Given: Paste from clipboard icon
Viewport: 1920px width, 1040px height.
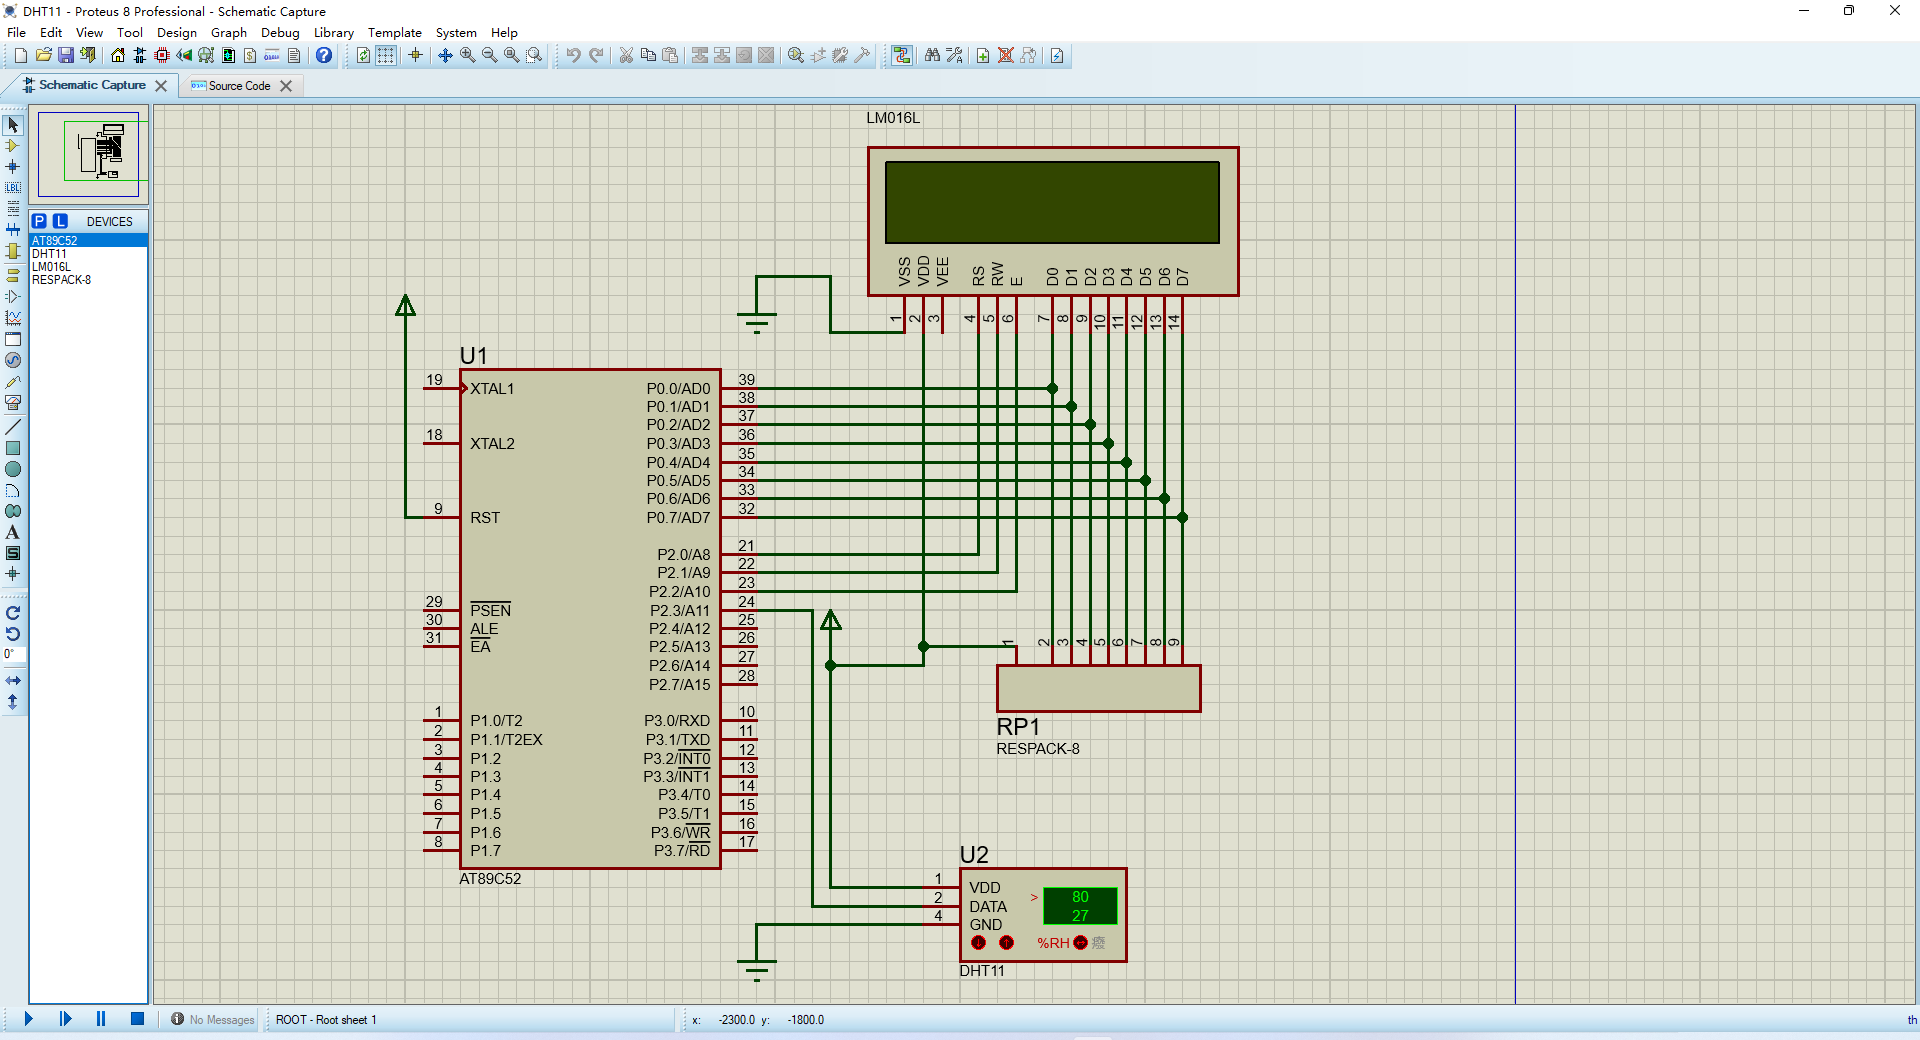Looking at the screenshot, I should [x=670, y=55].
